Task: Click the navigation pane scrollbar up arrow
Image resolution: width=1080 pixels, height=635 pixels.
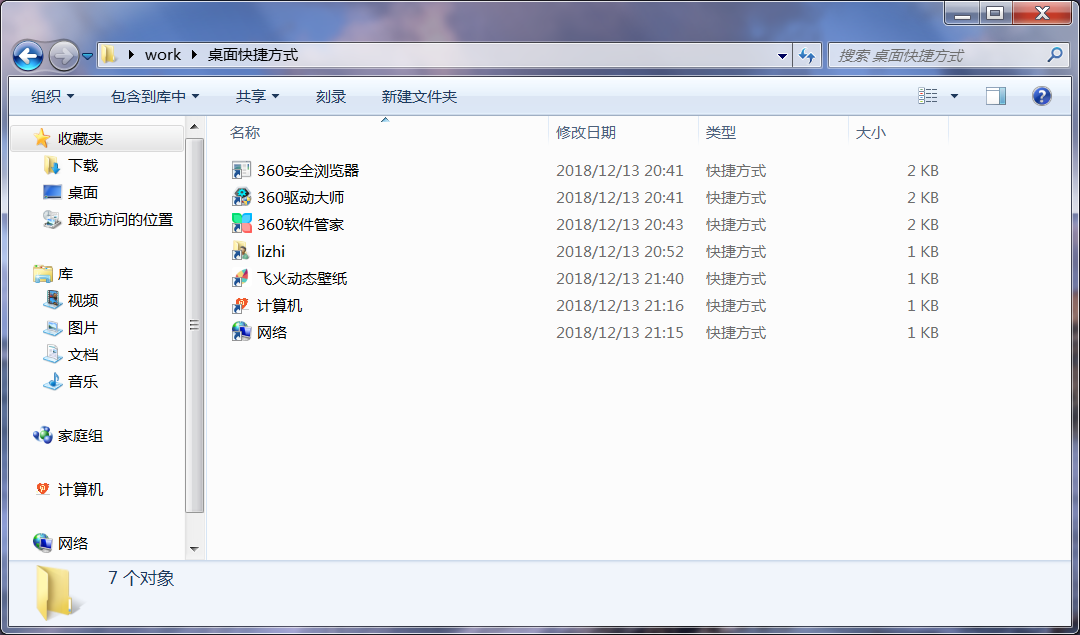Action: point(194,127)
